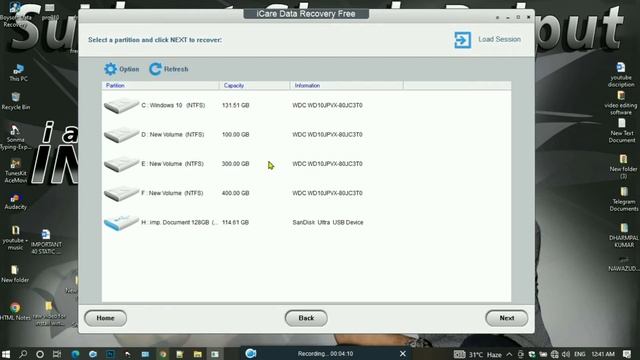Select row 'E : New Volume (NTFS)'
The width and height of the screenshot is (640, 360).
point(306,164)
